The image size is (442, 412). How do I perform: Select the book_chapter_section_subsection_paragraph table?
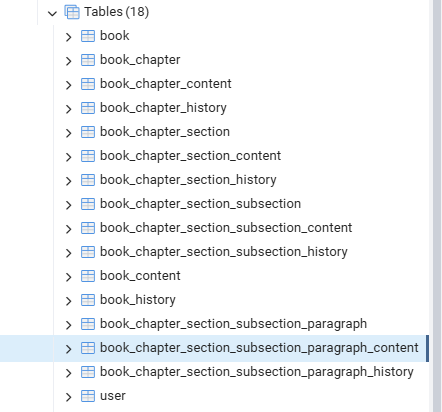point(233,324)
